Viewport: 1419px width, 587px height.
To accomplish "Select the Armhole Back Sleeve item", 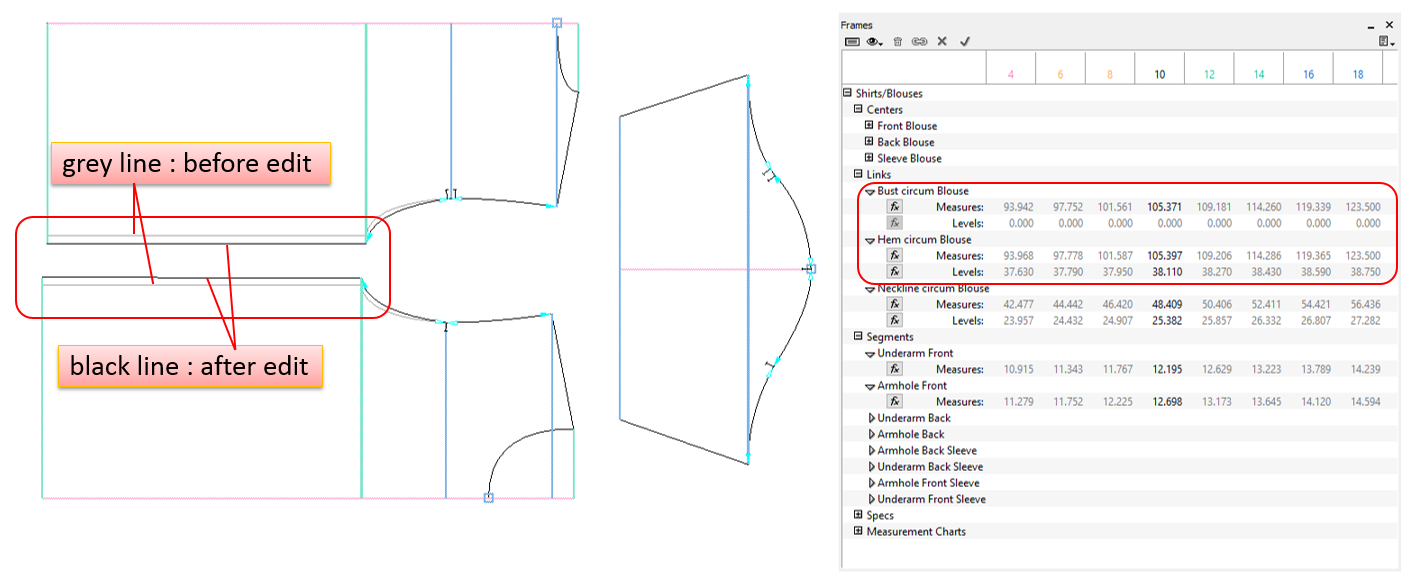I will (x=926, y=451).
